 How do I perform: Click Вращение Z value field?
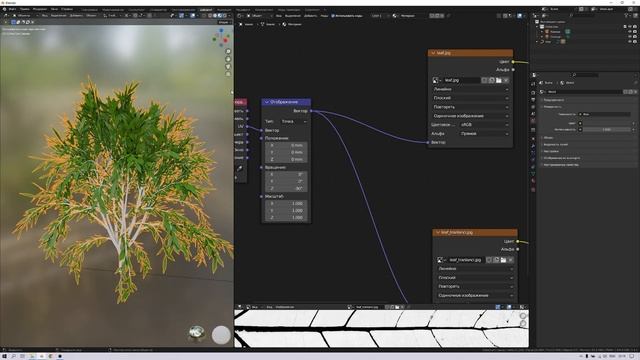click(x=286, y=189)
